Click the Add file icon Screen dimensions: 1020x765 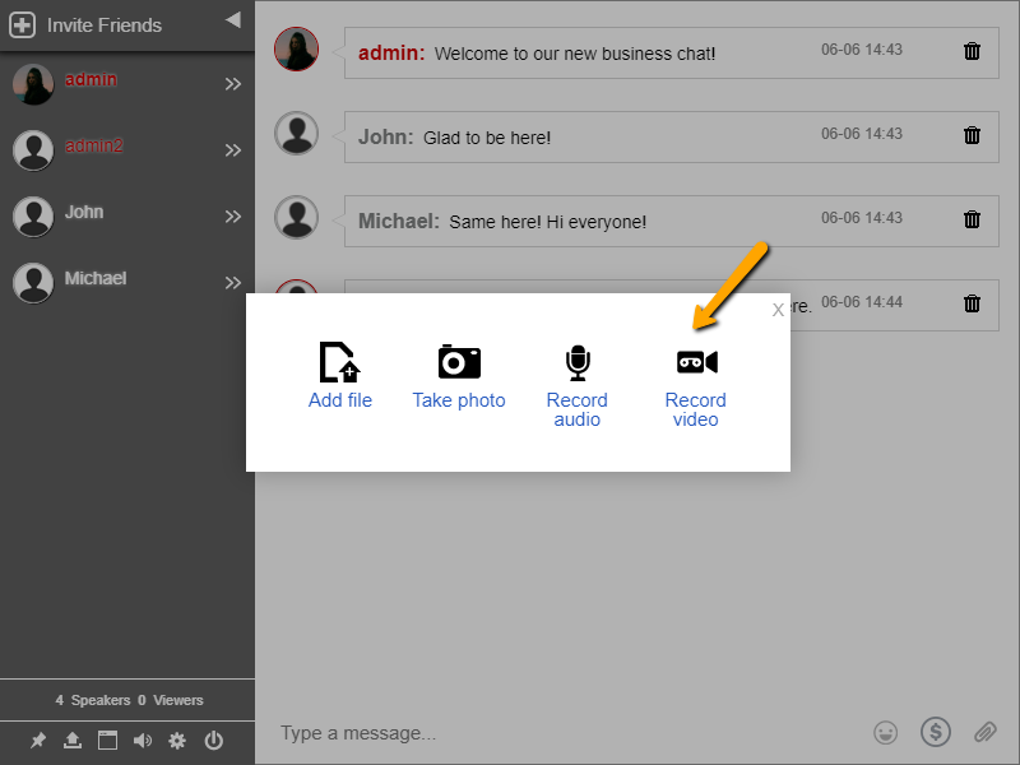tap(340, 362)
